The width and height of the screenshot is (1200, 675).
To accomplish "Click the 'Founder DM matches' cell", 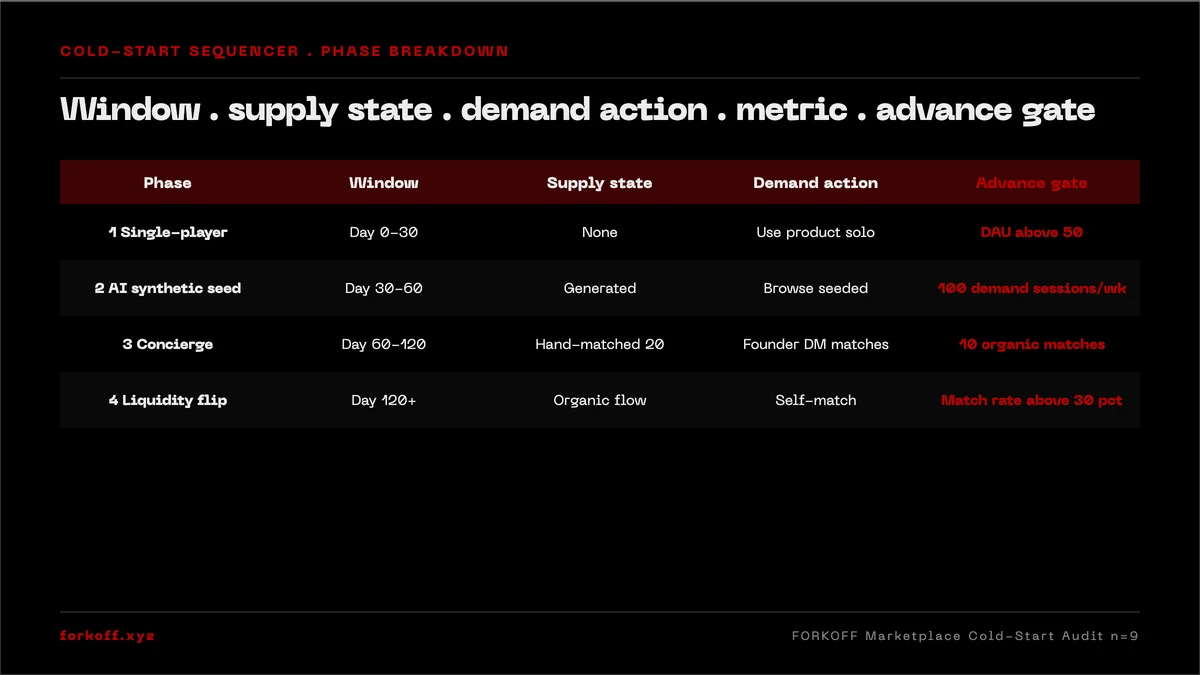I will 816,344.
